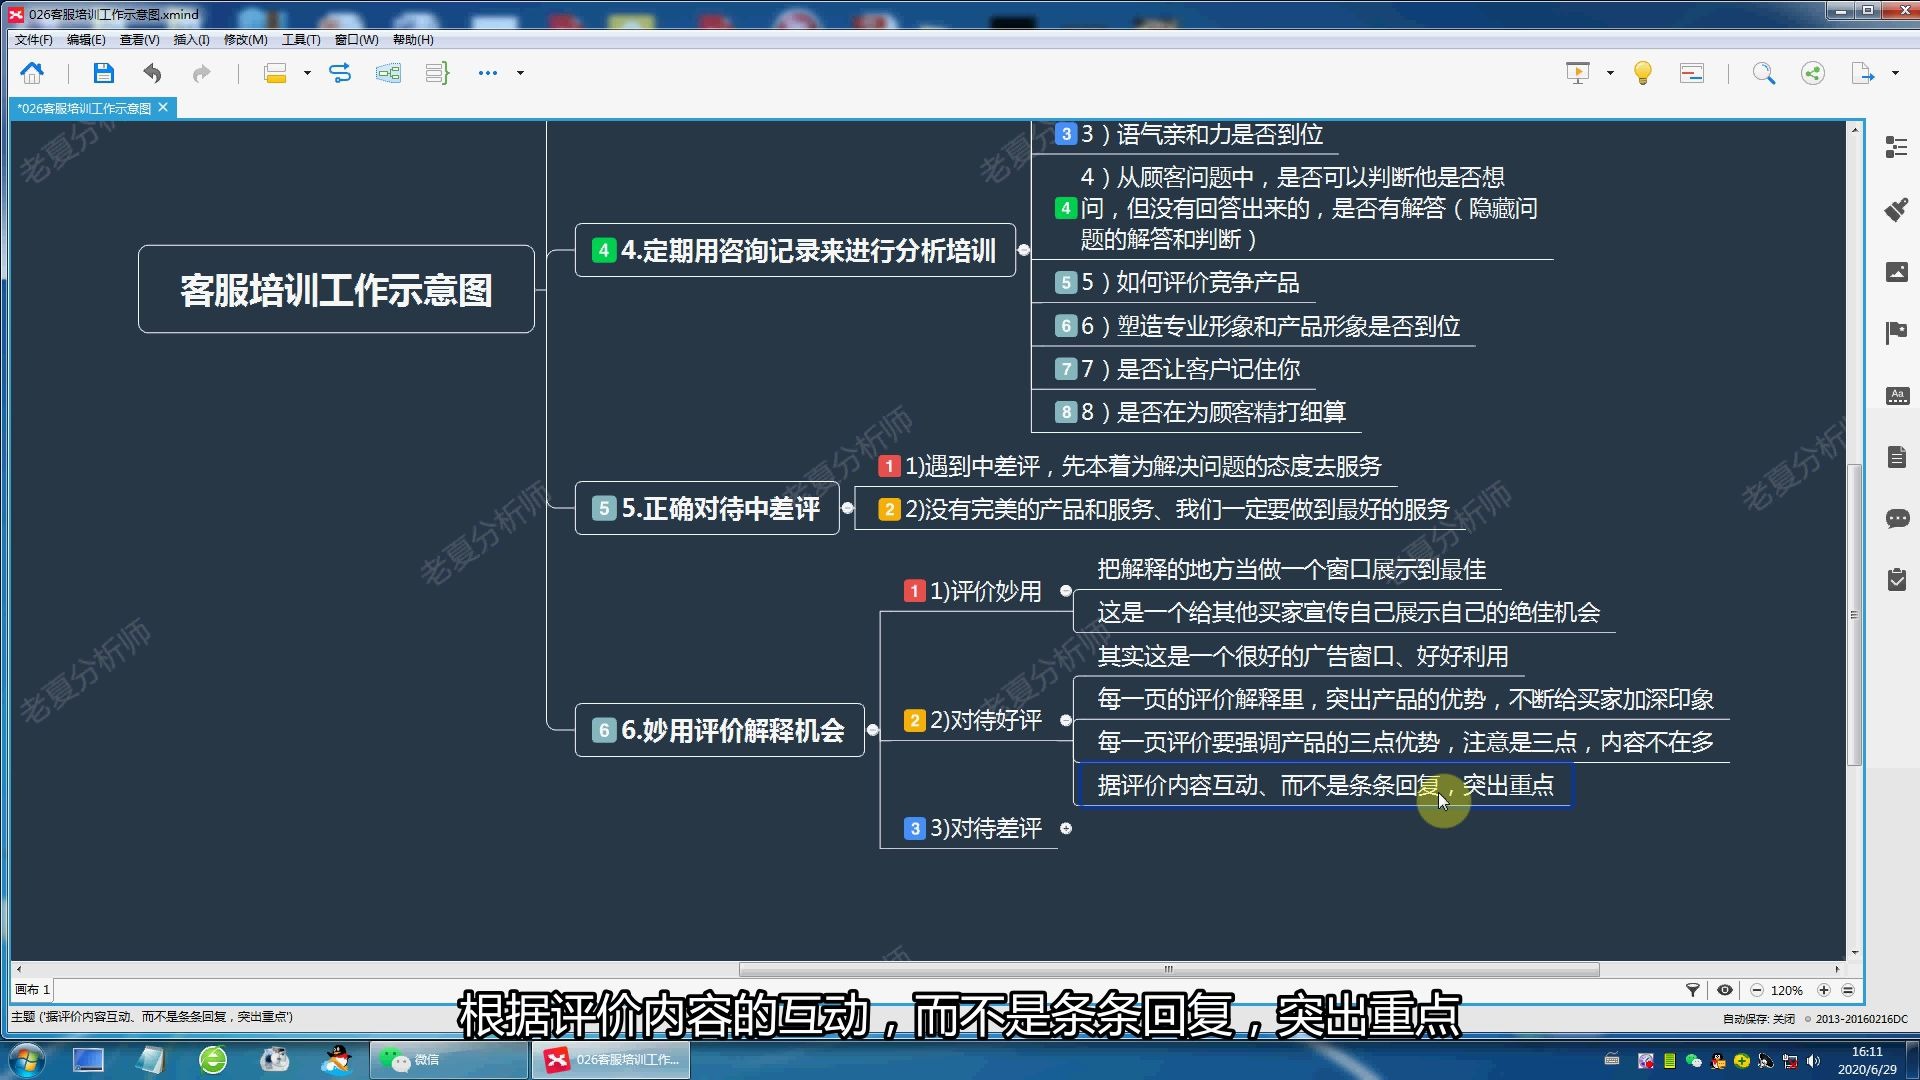Select the 画布 1 sheet tab
This screenshot has height=1080, width=1920.
32,990
